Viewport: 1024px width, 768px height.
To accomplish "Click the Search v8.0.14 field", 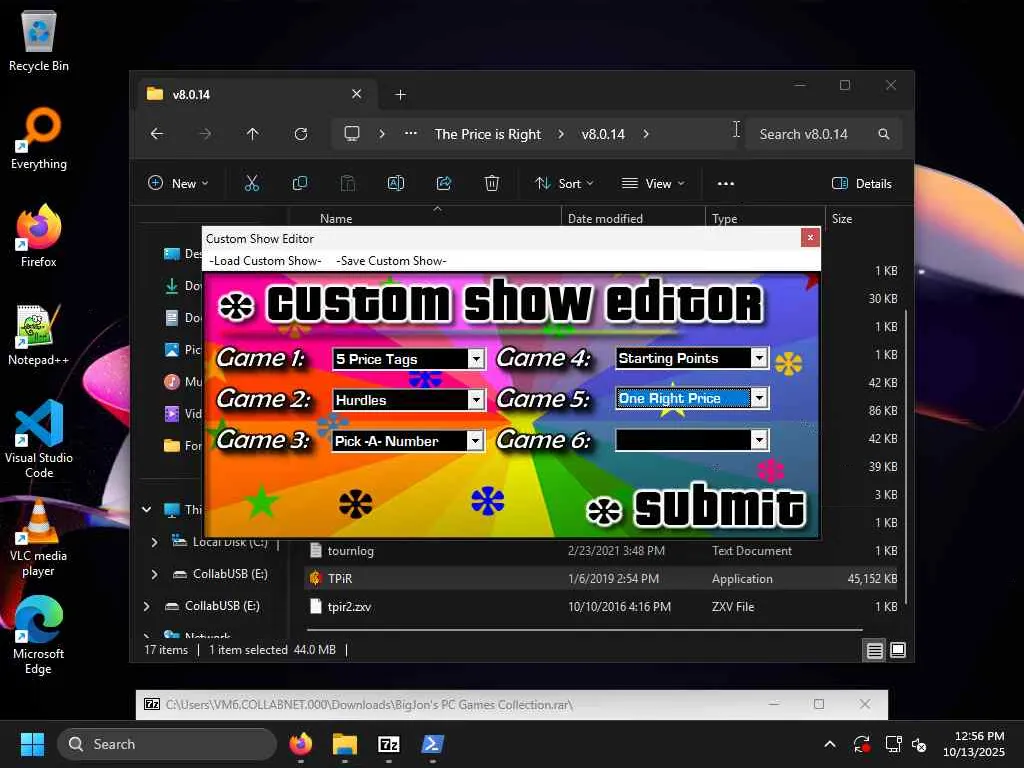I will 823,134.
